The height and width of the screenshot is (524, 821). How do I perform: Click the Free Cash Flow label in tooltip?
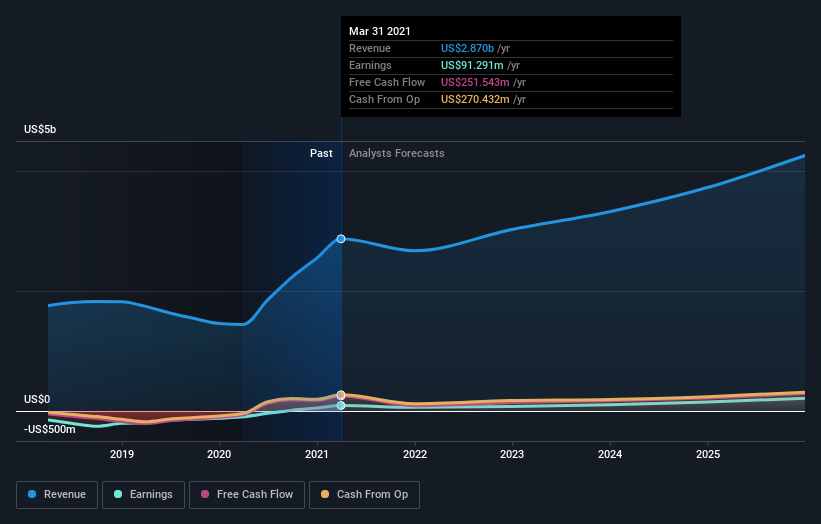[x=387, y=82]
